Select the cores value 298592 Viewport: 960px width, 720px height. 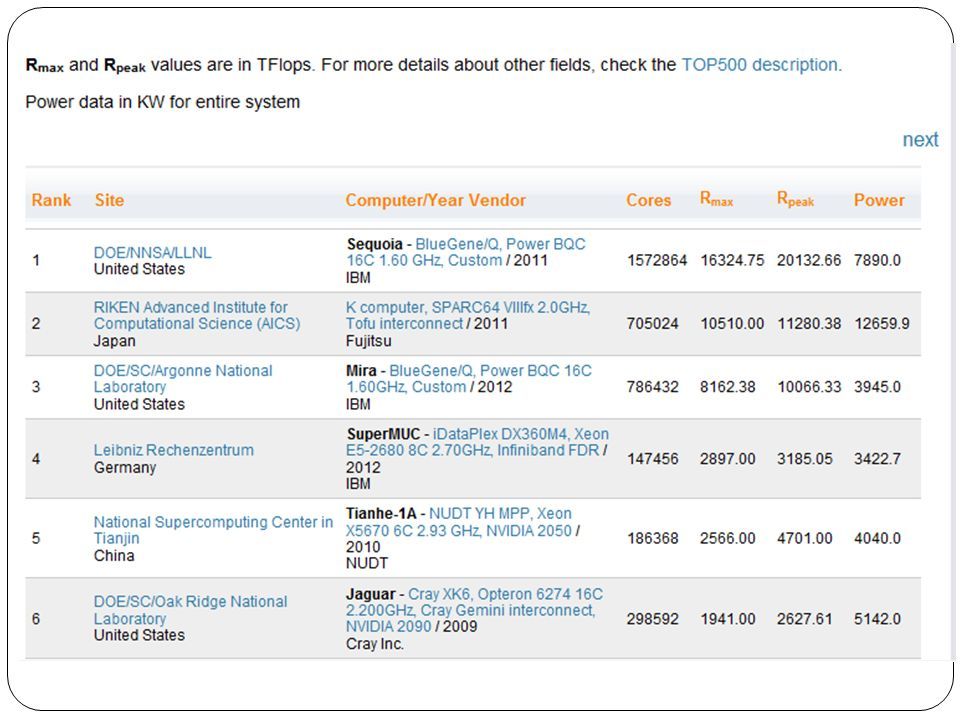(653, 619)
